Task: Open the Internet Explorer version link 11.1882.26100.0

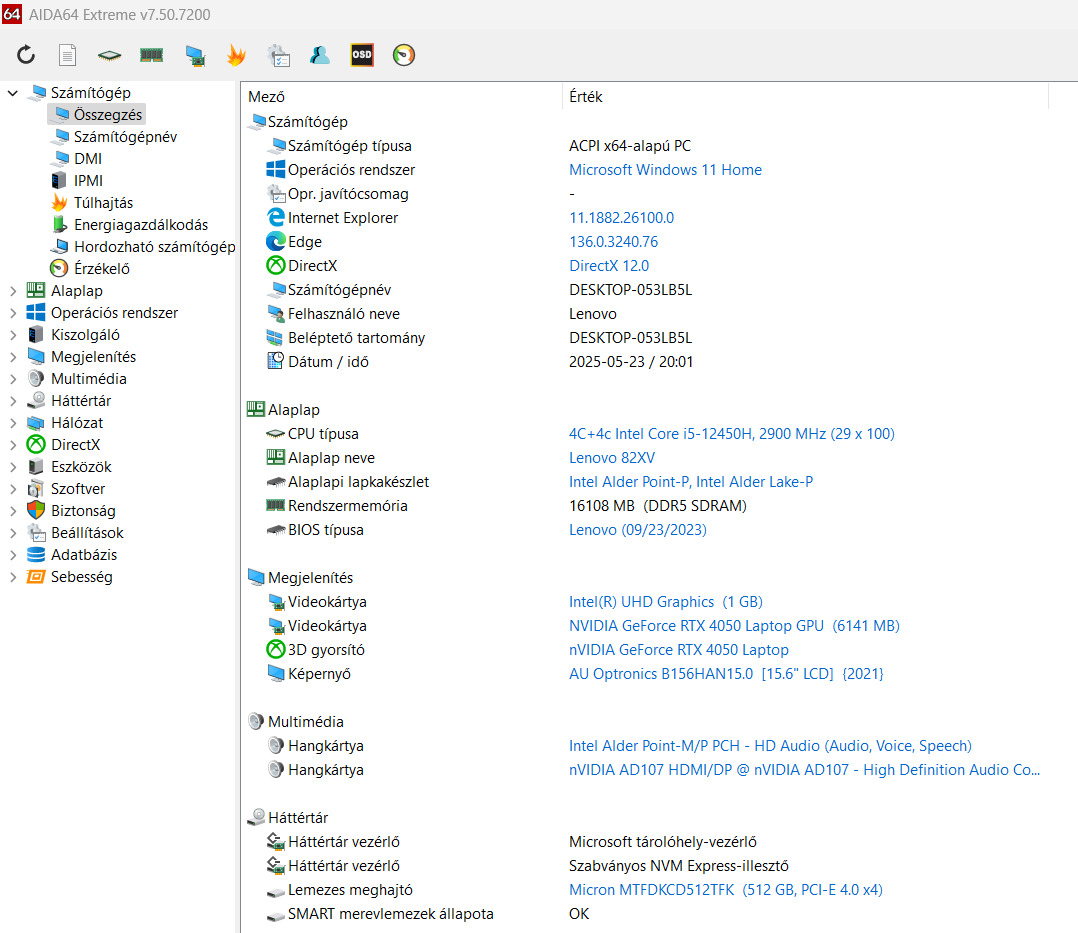Action: point(622,218)
